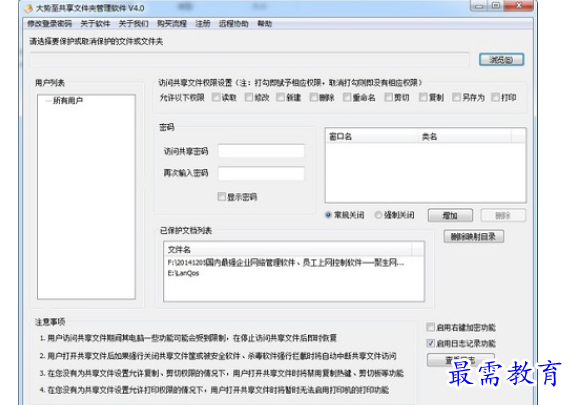The width and height of the screenshot is (570, 405).
Task: Click the 窗口名 column header
Action: pyautogui.click(x=372, y=137)
